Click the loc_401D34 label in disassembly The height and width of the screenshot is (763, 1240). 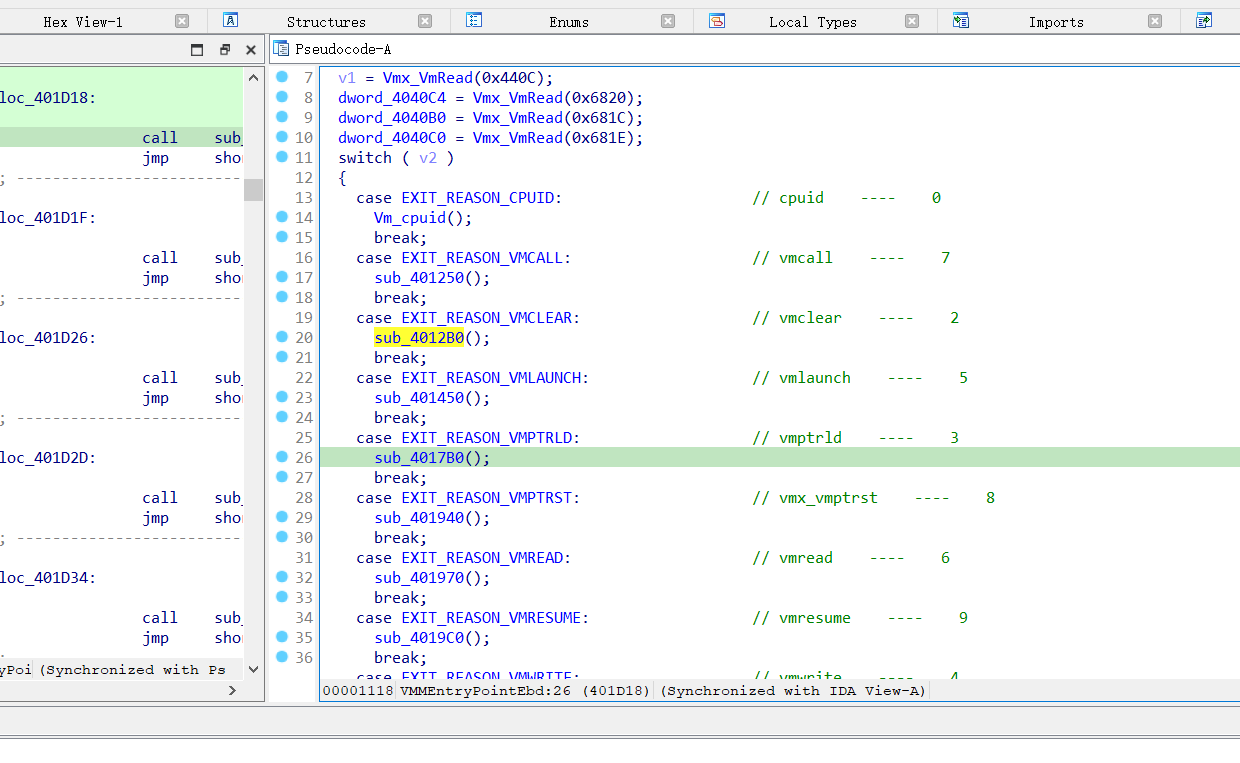click(x=48, y=578)
